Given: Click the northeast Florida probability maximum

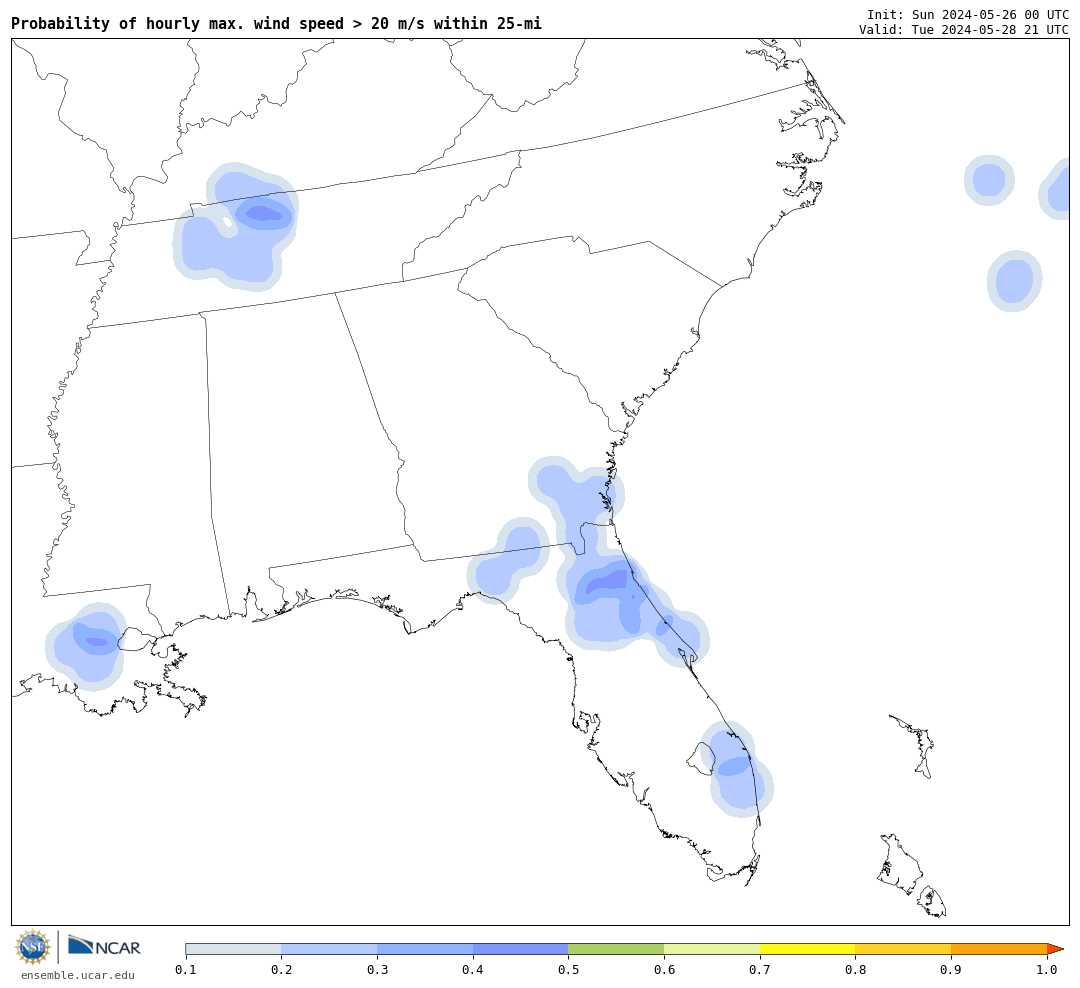Looking at the screenshot, I should click(x=607, y=582).
